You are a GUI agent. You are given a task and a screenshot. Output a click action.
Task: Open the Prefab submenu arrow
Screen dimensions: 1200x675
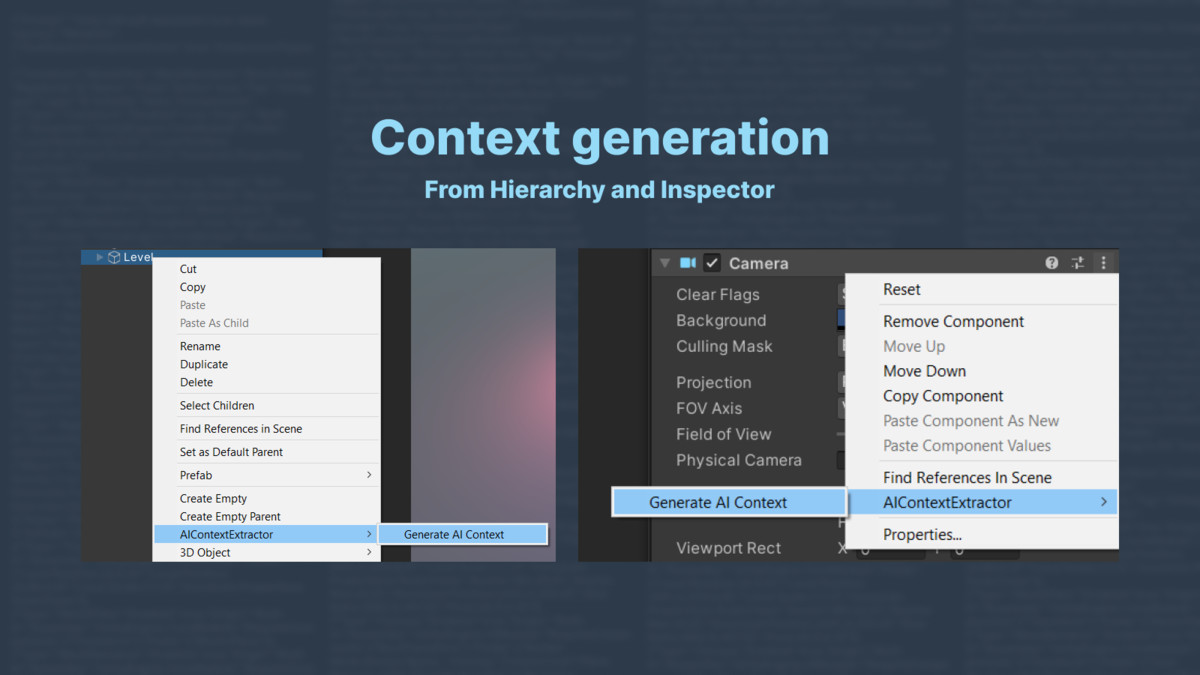(x=369, y=475)
